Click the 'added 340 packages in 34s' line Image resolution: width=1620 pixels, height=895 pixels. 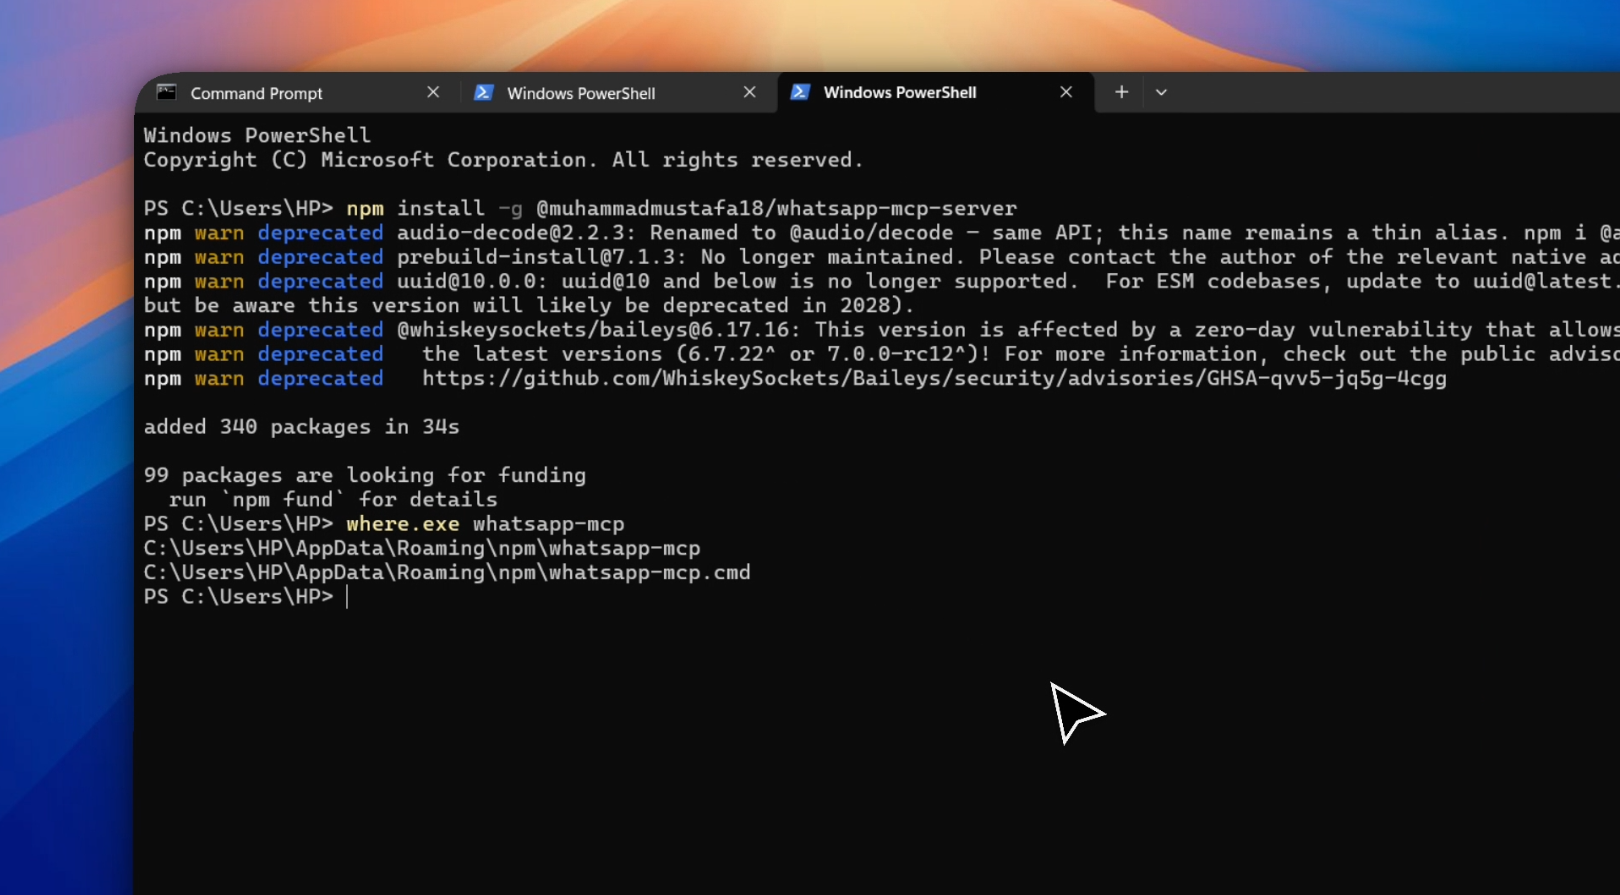point(301,427)
